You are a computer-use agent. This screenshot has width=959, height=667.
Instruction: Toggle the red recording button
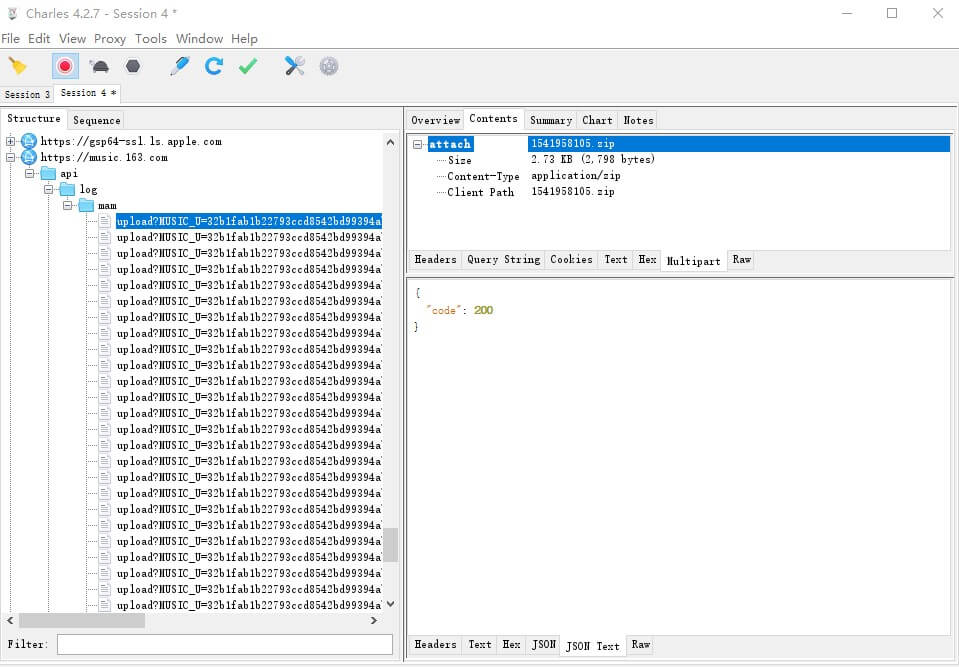pos(65,66)
